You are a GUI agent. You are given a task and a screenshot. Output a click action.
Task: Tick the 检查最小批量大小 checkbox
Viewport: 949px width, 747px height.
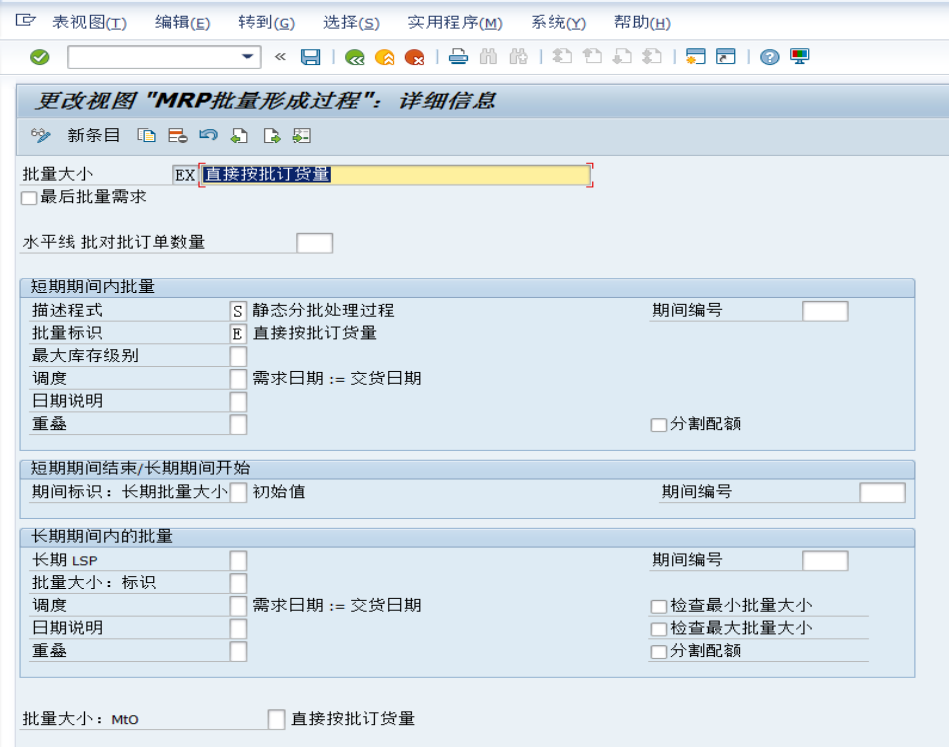coord(658,607)
